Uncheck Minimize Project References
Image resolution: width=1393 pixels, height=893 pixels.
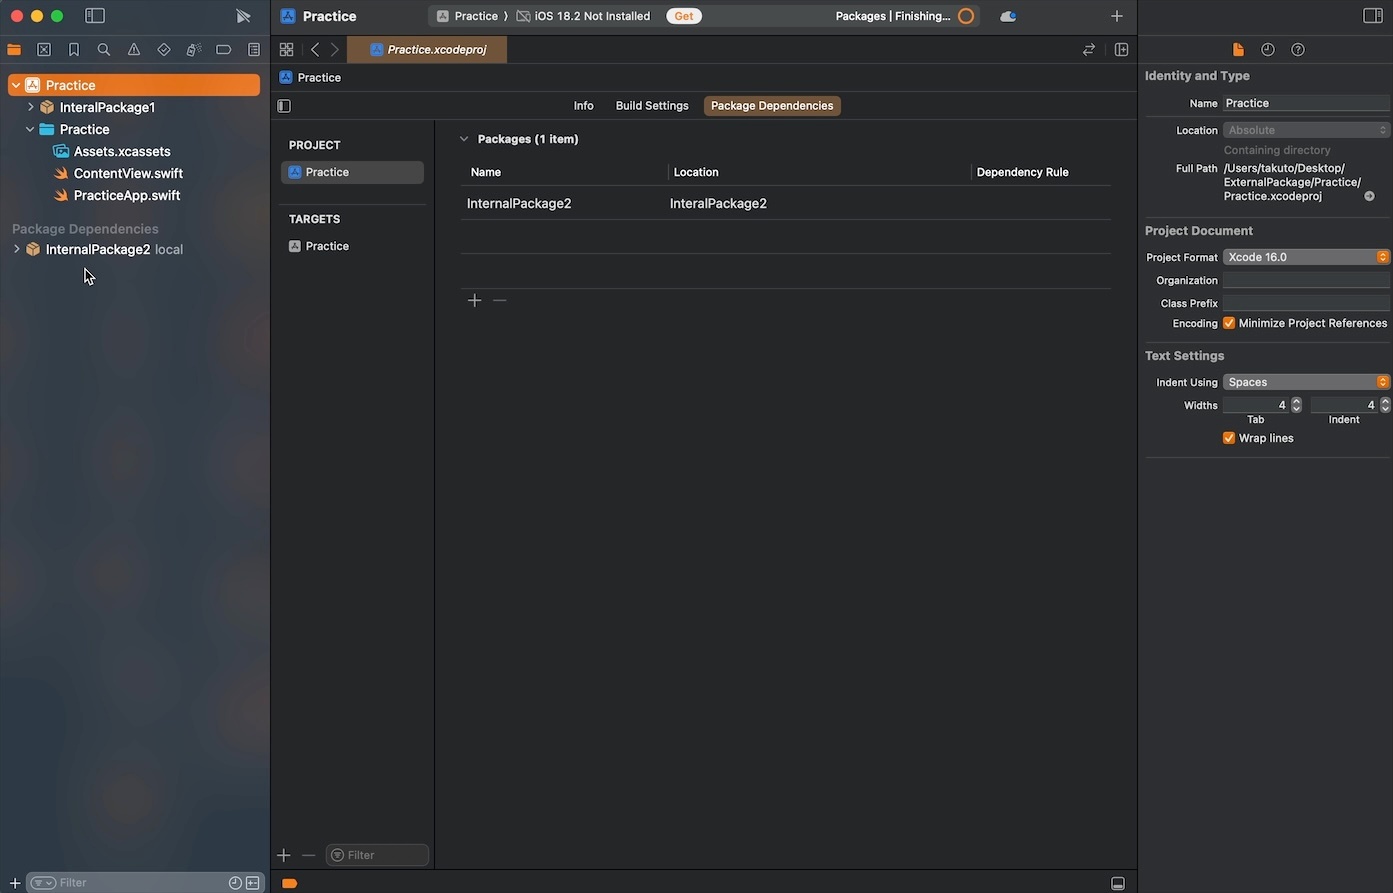(1229, 323)
